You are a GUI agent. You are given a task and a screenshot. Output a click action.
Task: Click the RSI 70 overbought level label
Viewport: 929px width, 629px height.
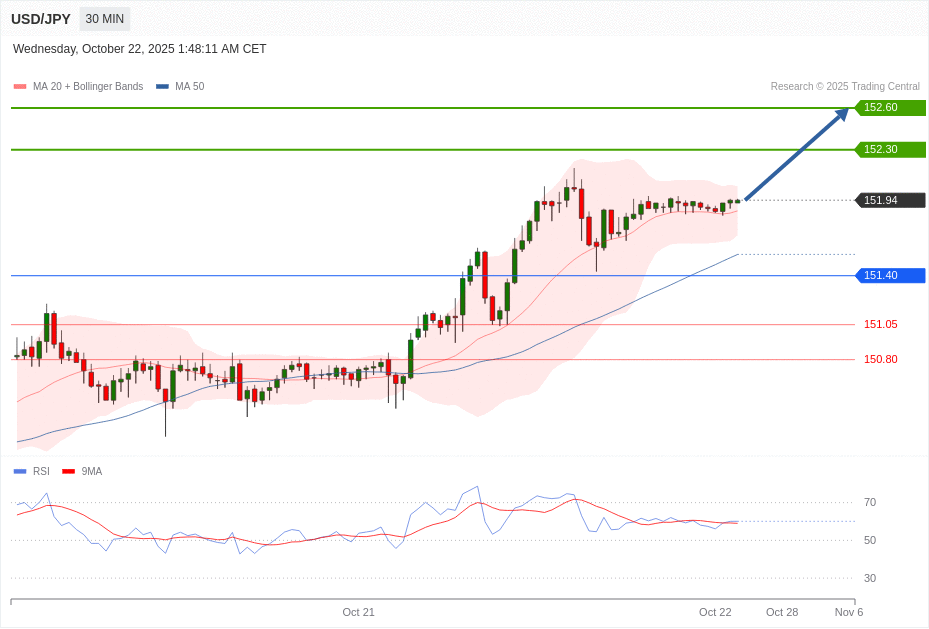(x=870, y=502)
